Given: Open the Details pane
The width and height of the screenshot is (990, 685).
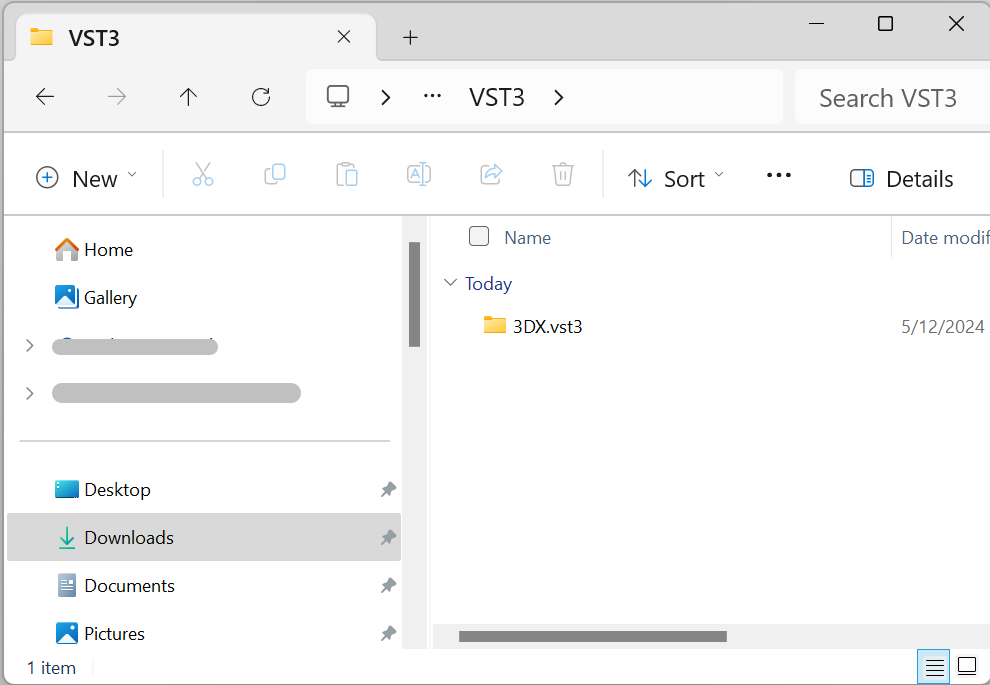Looking at the screenshot, I should [902, 178].
